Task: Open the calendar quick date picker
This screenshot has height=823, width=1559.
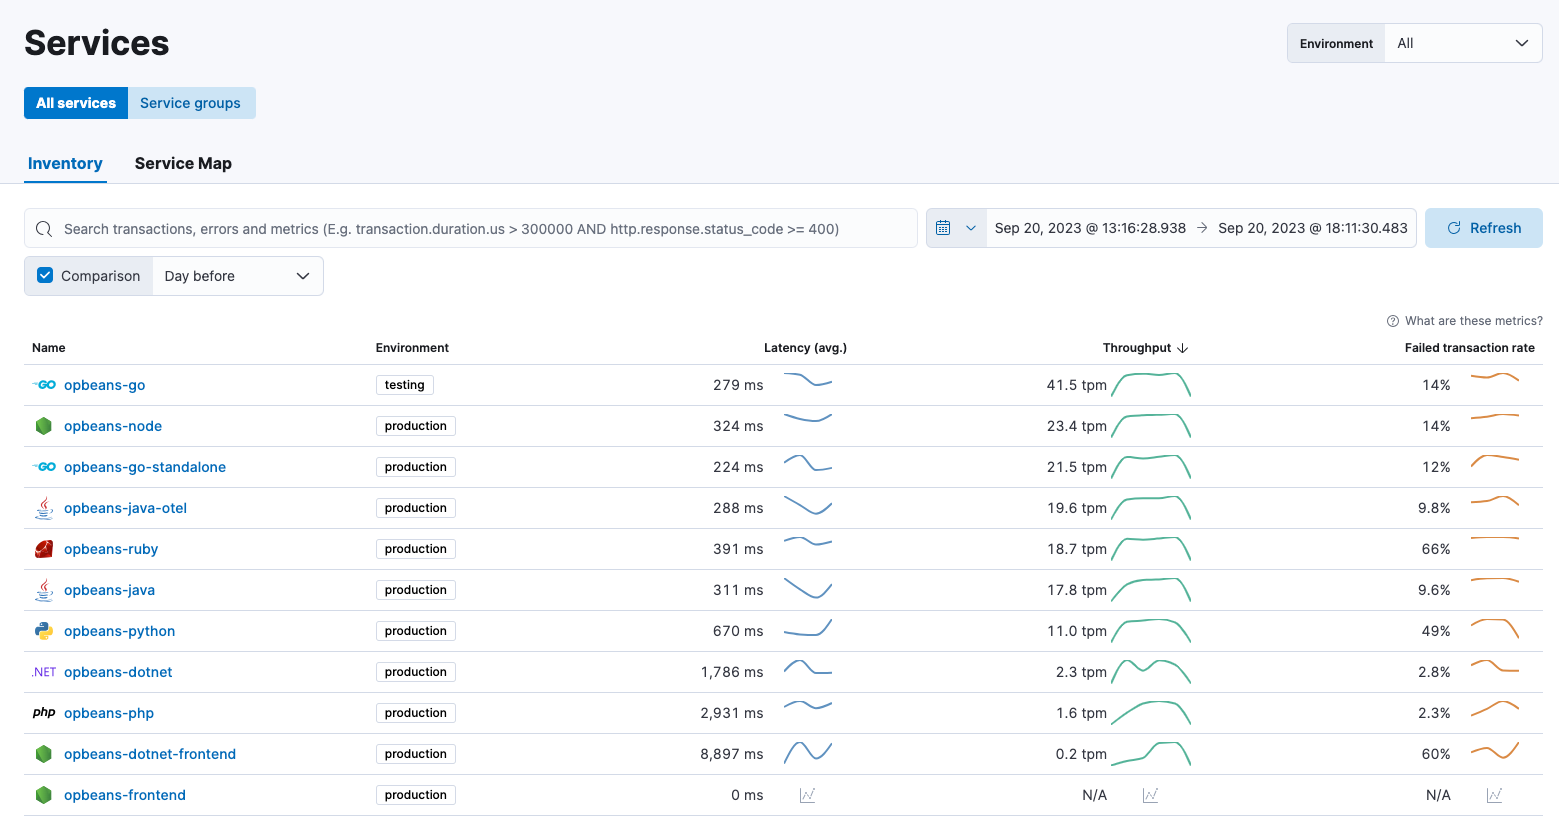Action: pyautogui.click(x=955, y=228)
